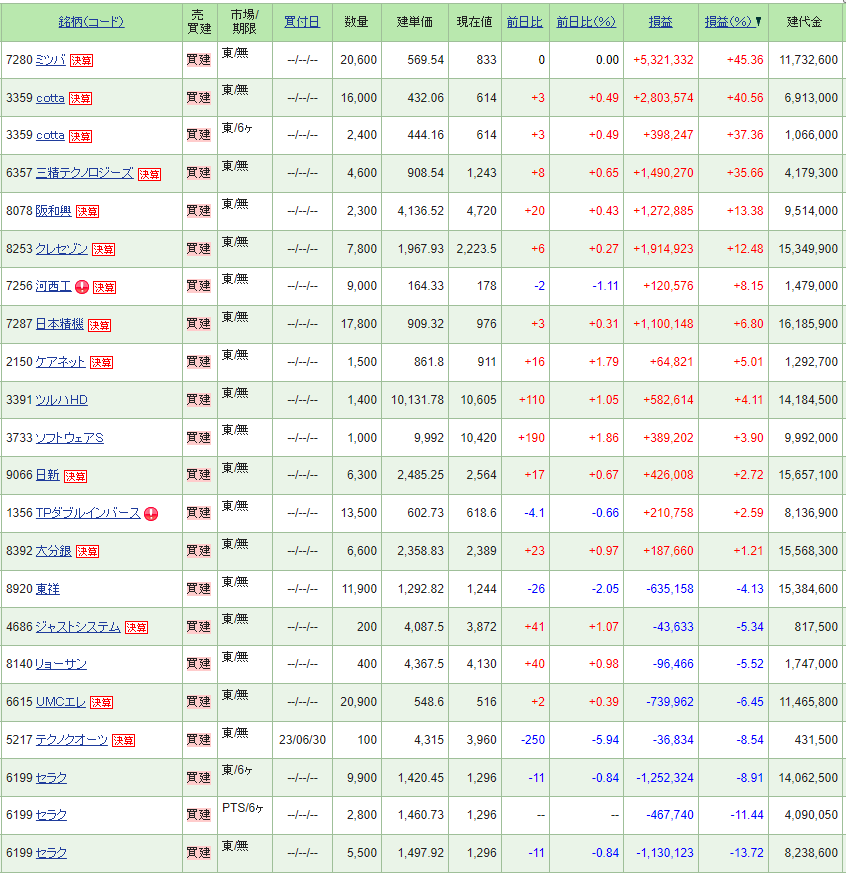
Task: Open cotta link in the 東/6ヶ row
Action: [x=50, y=135]
